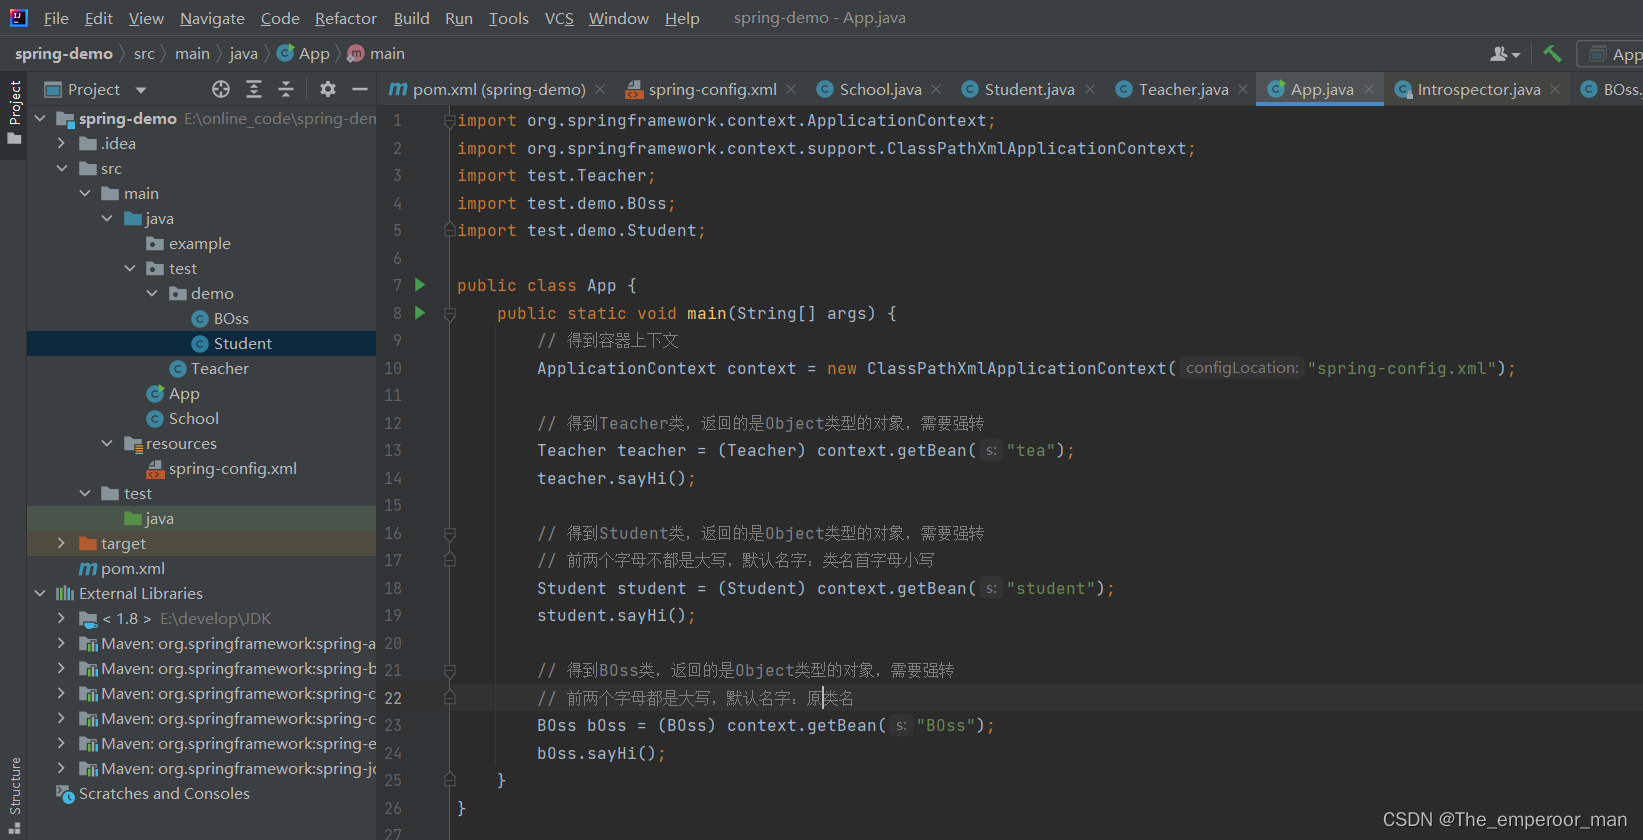Close the School.java editor tab
Screen dimensions: 1643x840
pos(936,89)
